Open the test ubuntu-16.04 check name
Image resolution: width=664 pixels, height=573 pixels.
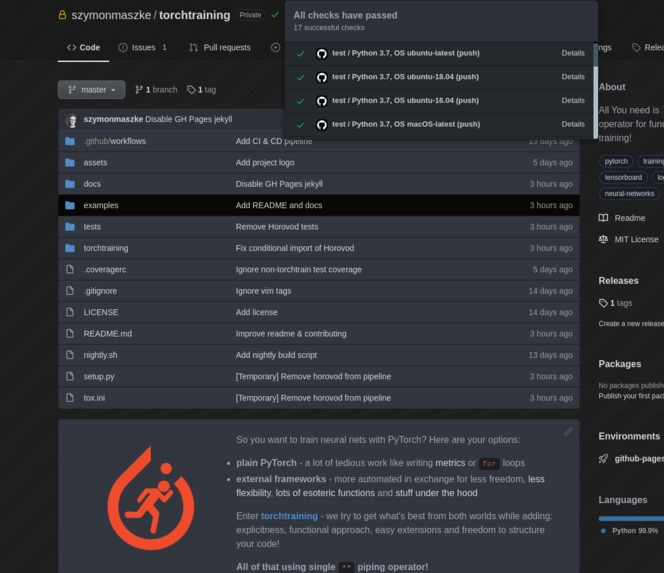[405, 100]
